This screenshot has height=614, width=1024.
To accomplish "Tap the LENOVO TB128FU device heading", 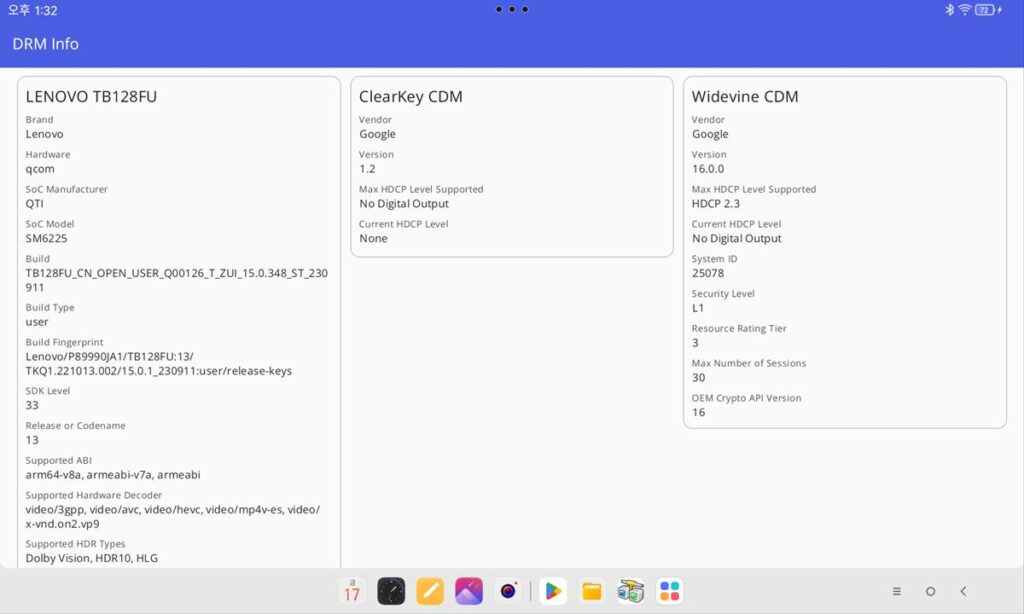I will coord(91,97).
